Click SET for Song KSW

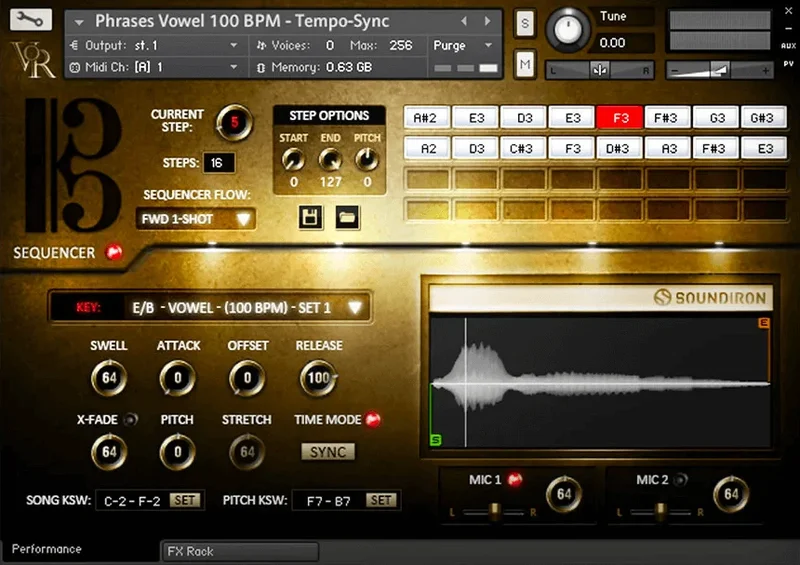click(185, 500)
